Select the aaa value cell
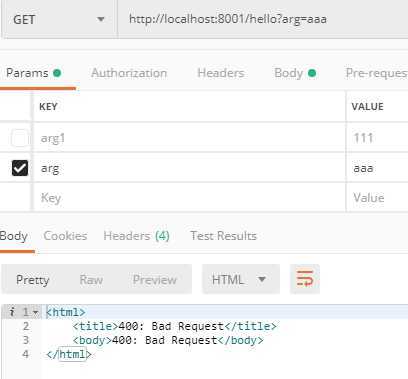The width and height of the screenshot is (408, 379). point(377,168)
